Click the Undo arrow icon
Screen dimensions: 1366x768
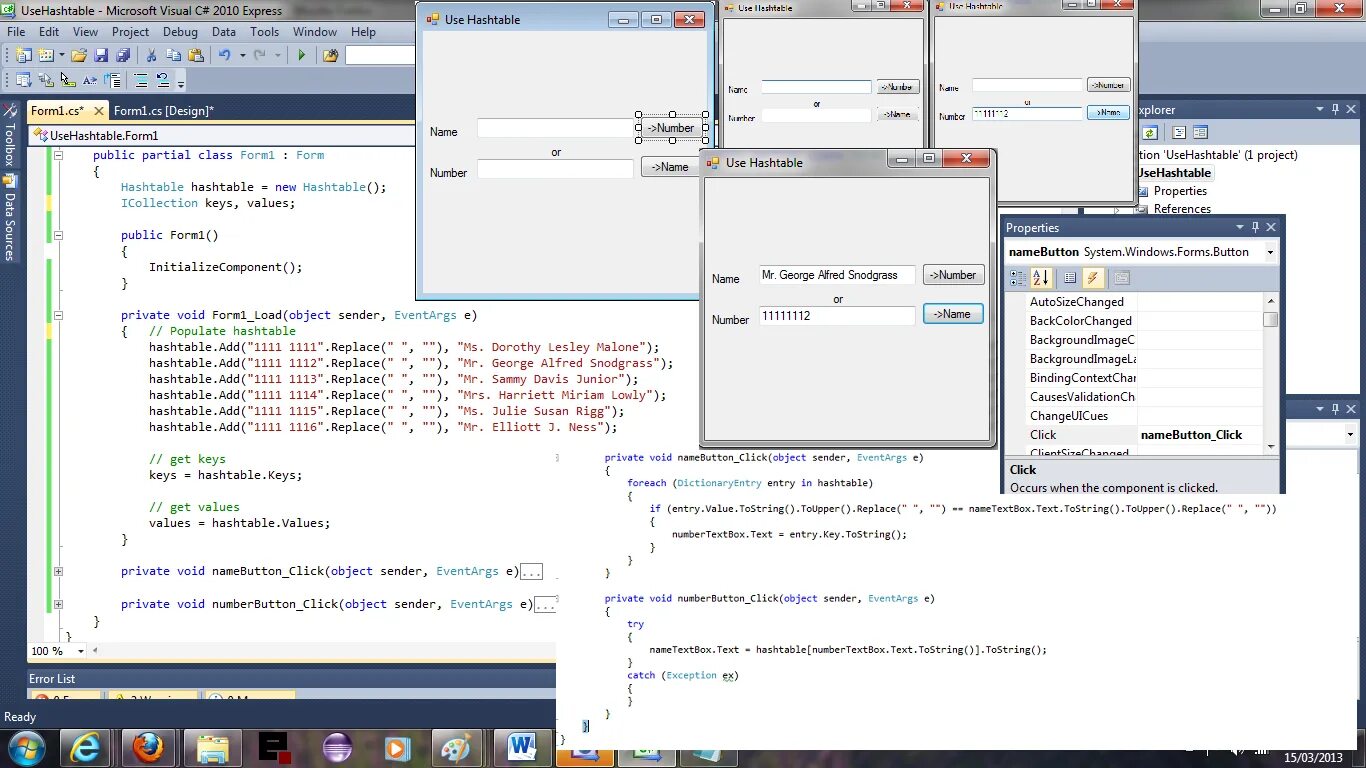[224, 55]
